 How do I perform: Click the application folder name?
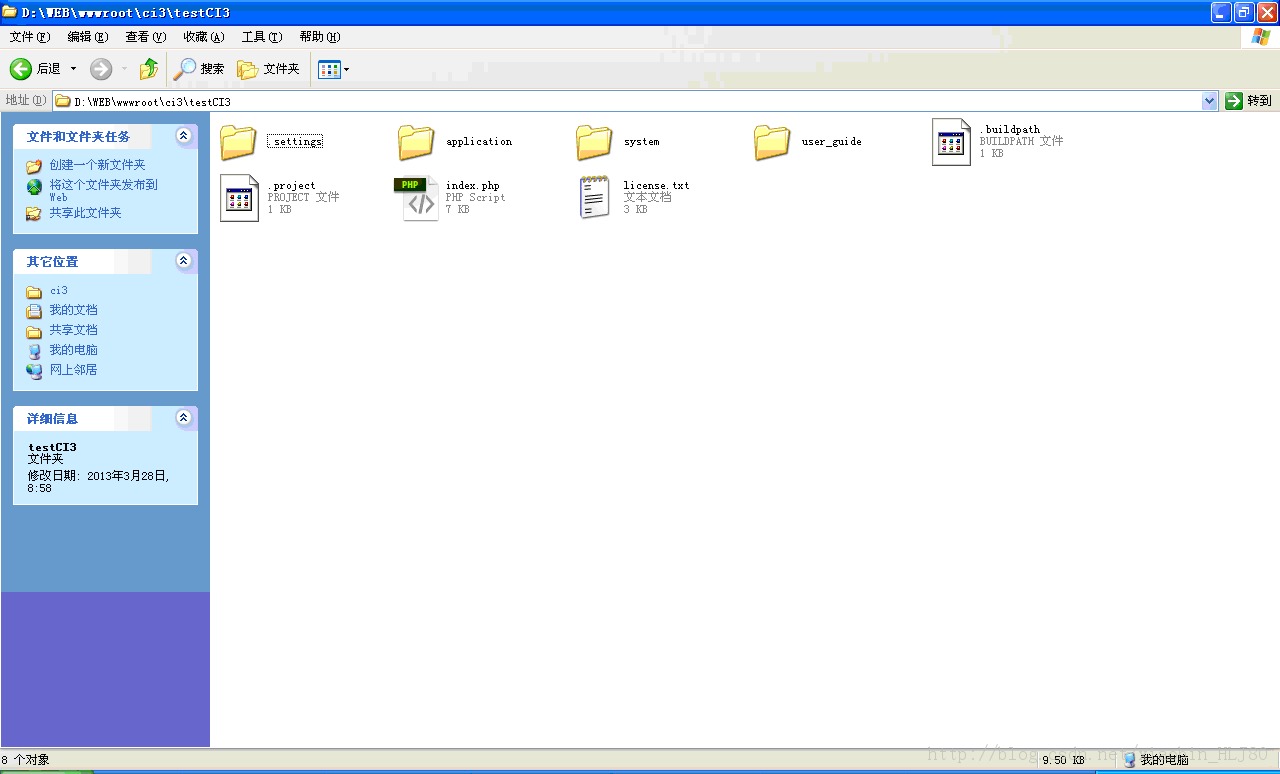point(479,142)
